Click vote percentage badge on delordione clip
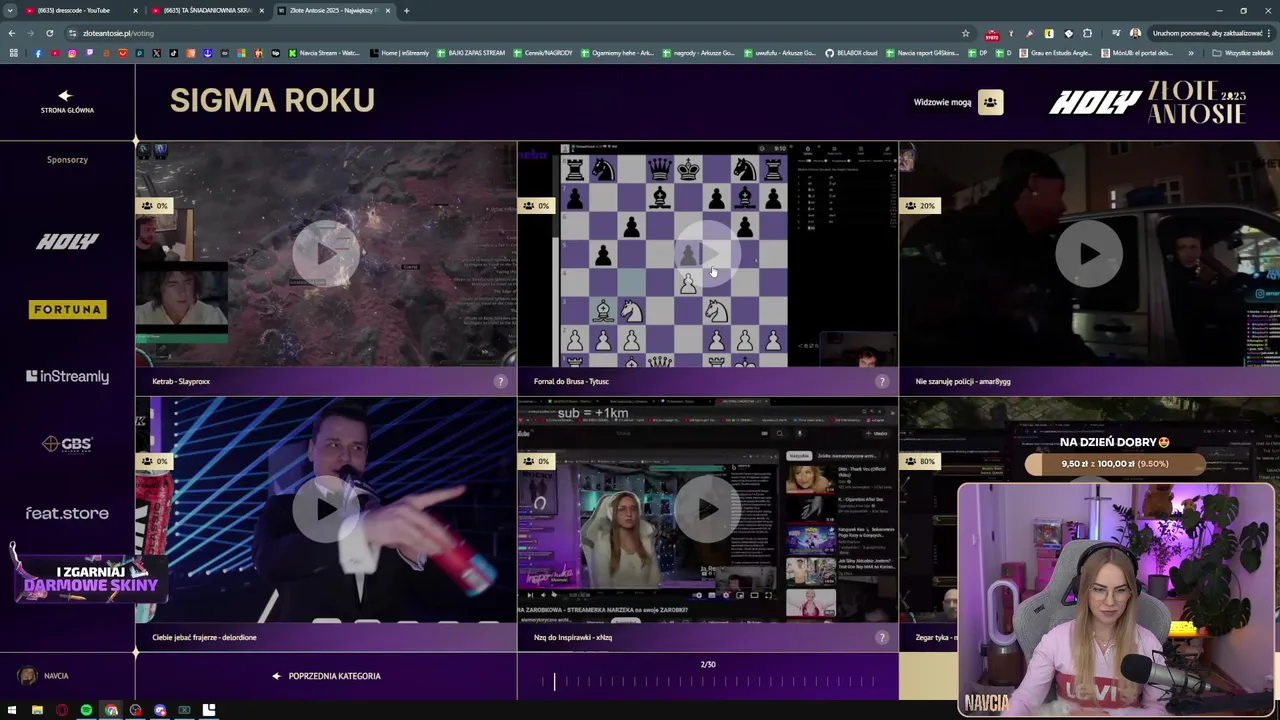 pos(155,461)
